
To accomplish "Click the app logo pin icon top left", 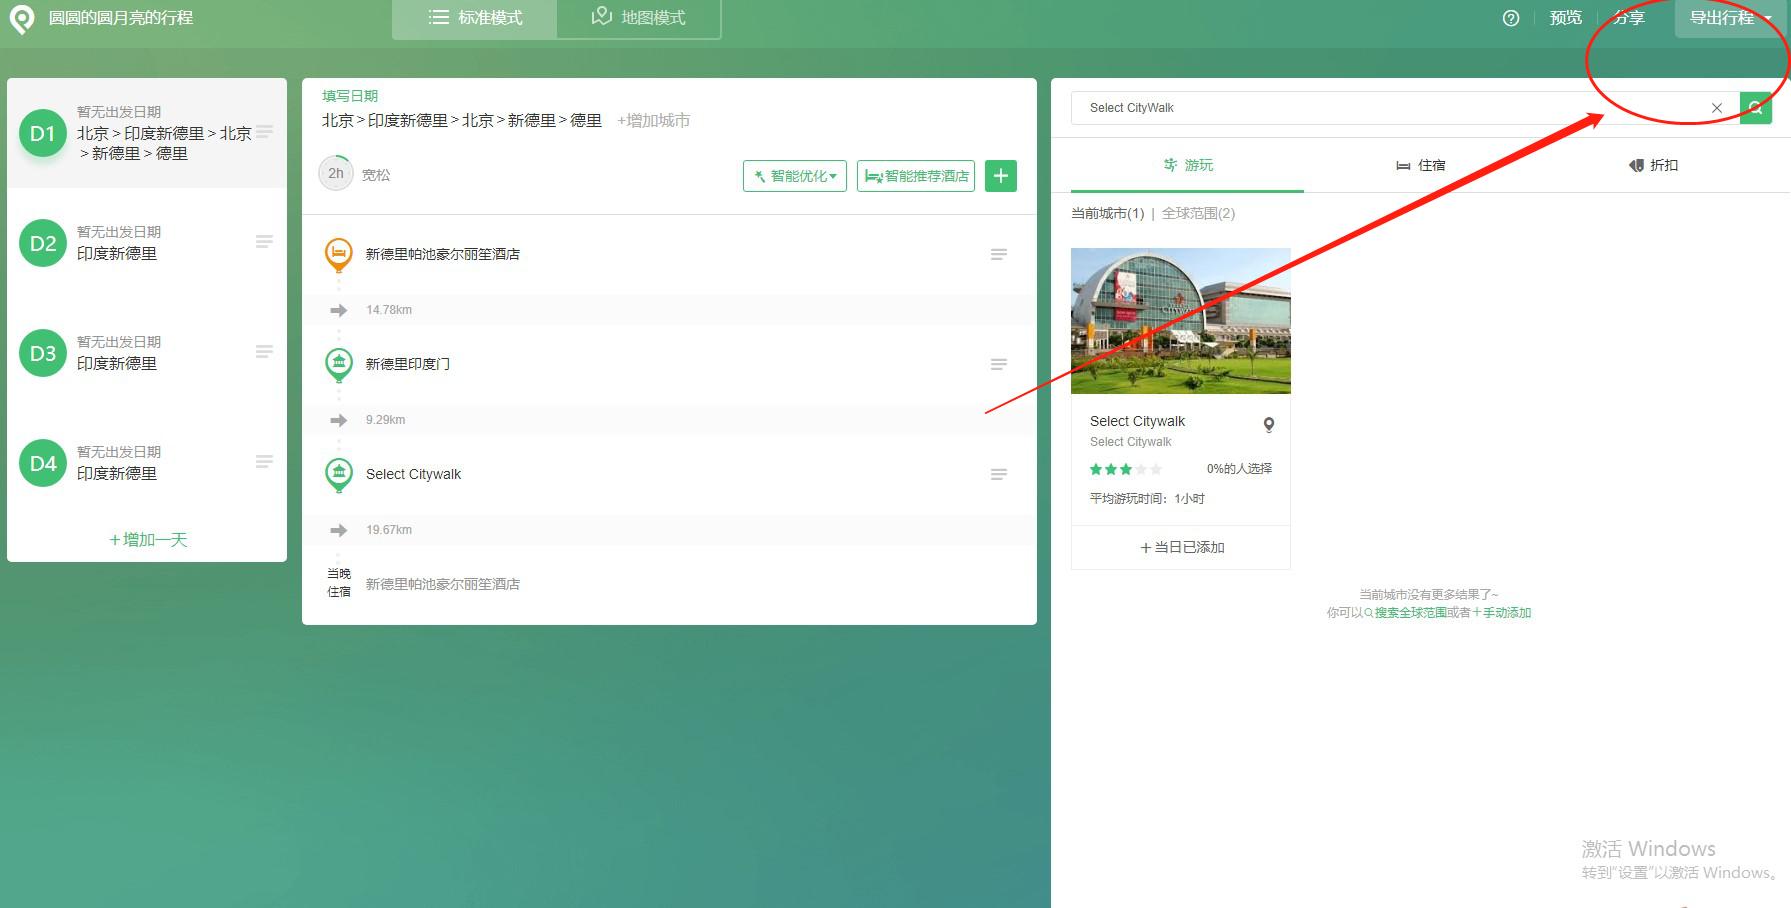I will click(22, 19).
